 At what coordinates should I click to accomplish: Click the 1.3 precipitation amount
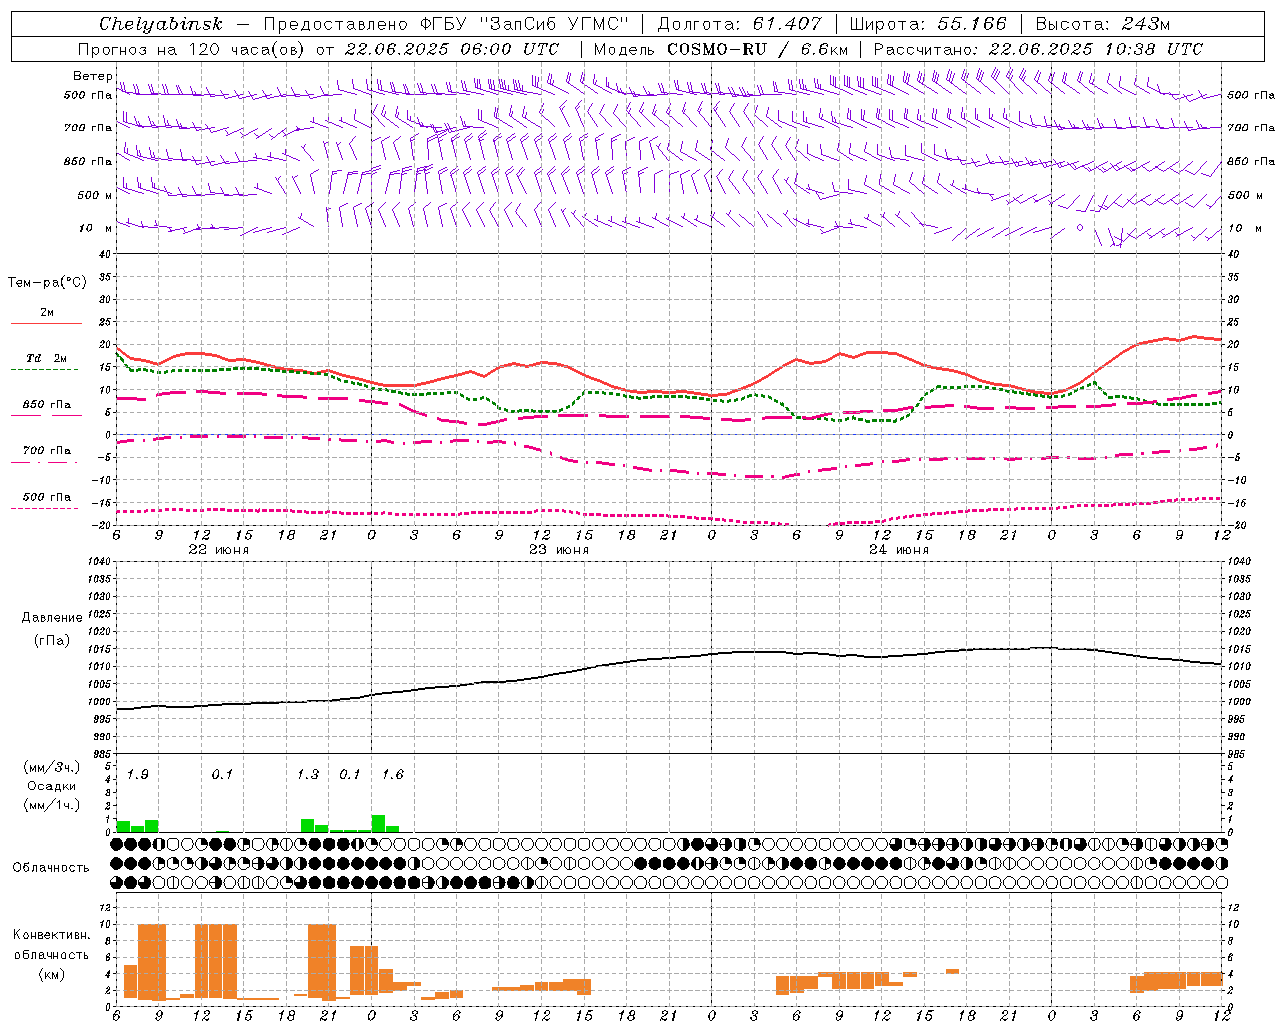(x=308, y=775)
